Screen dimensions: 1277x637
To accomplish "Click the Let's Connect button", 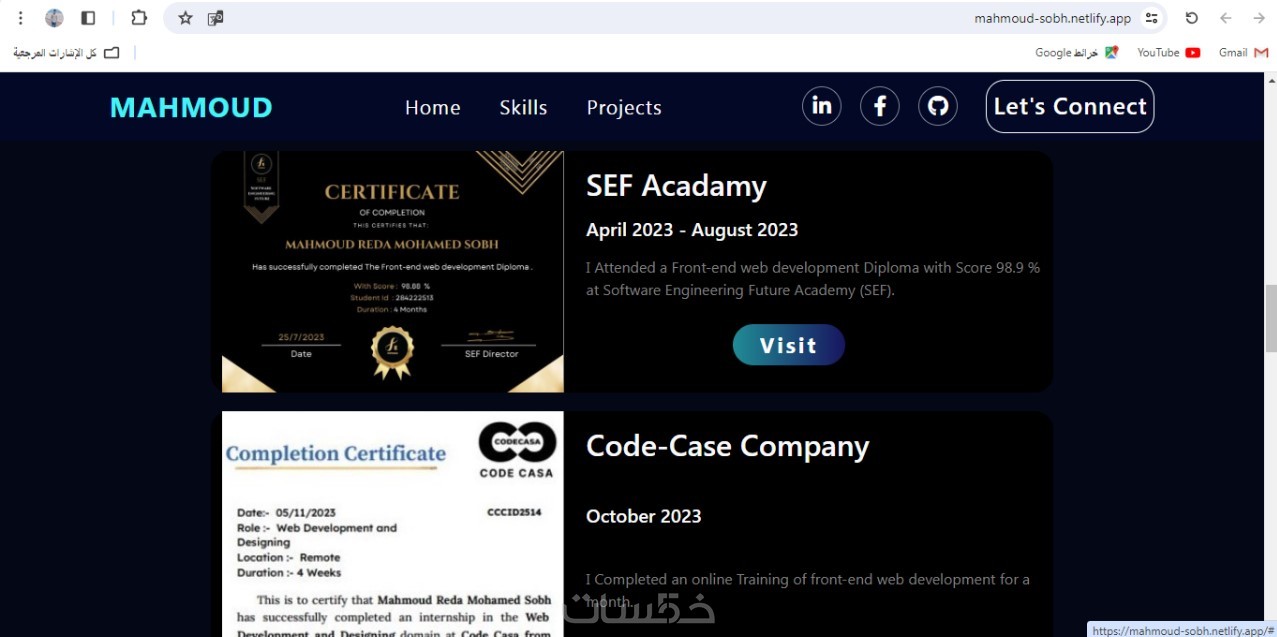I will tap(1070, 106).
